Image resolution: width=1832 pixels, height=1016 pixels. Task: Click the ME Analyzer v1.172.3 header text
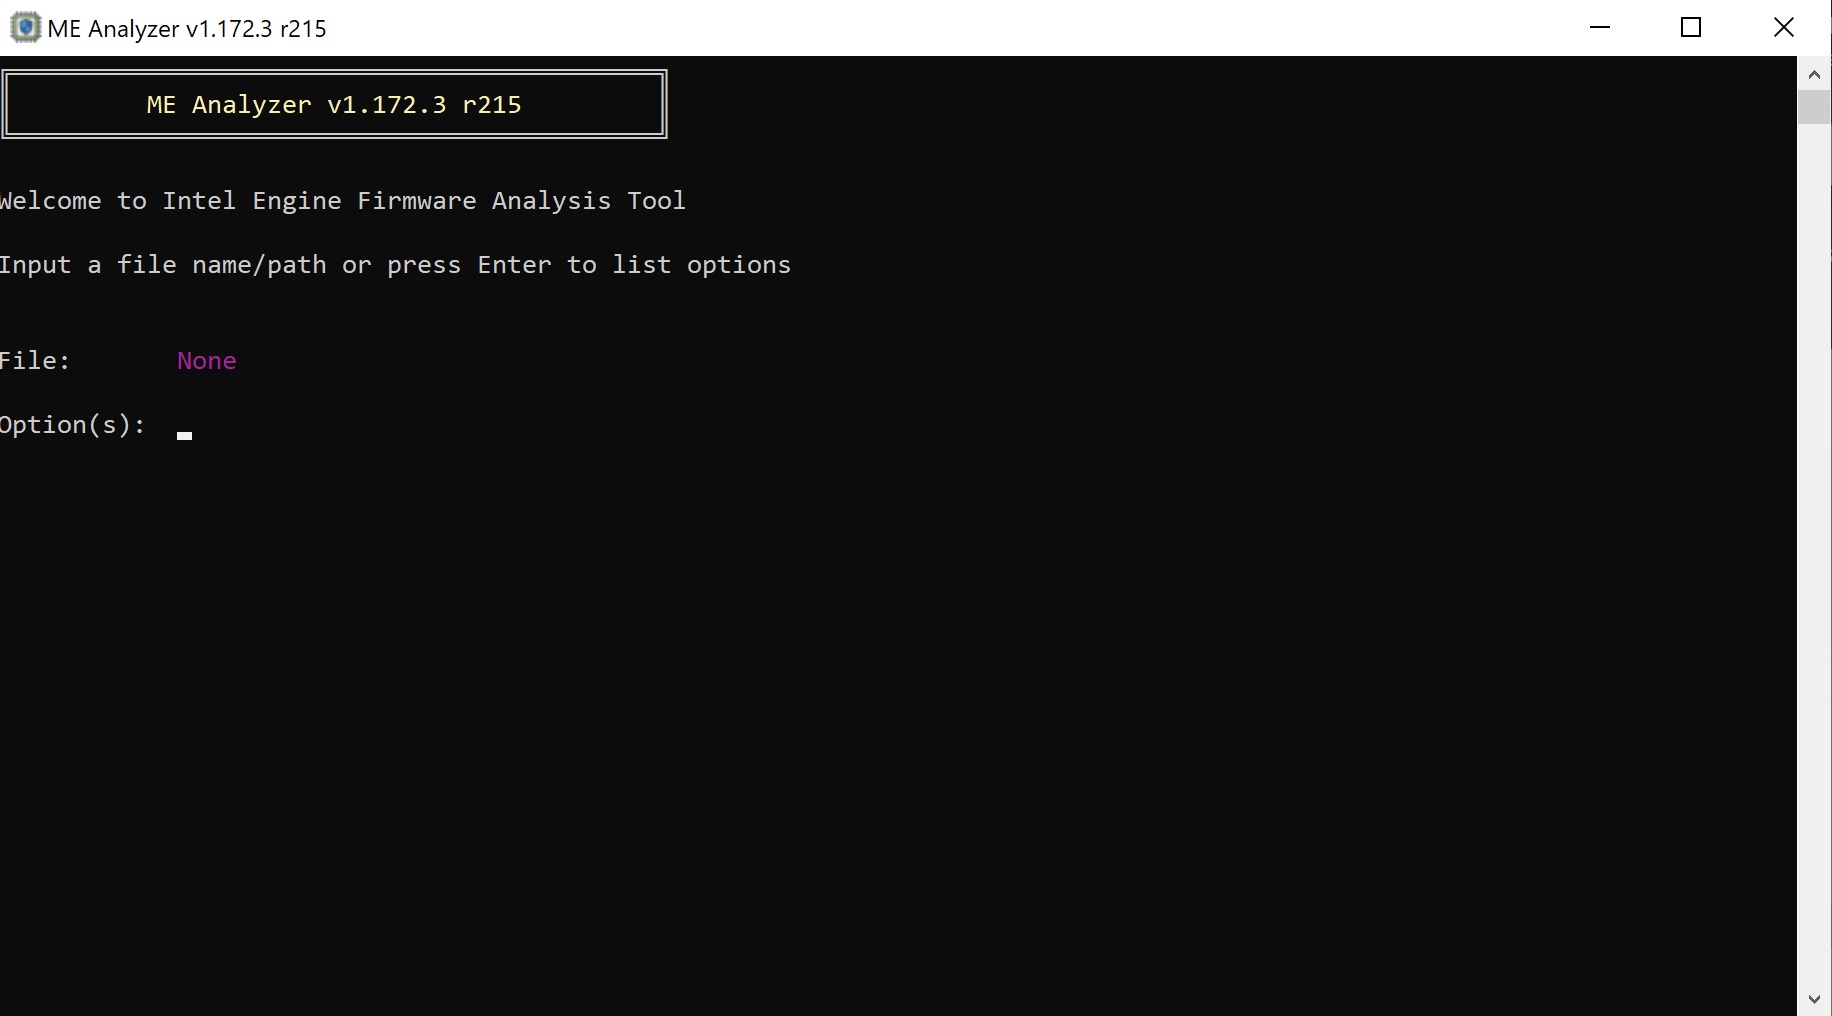point(334,104)
